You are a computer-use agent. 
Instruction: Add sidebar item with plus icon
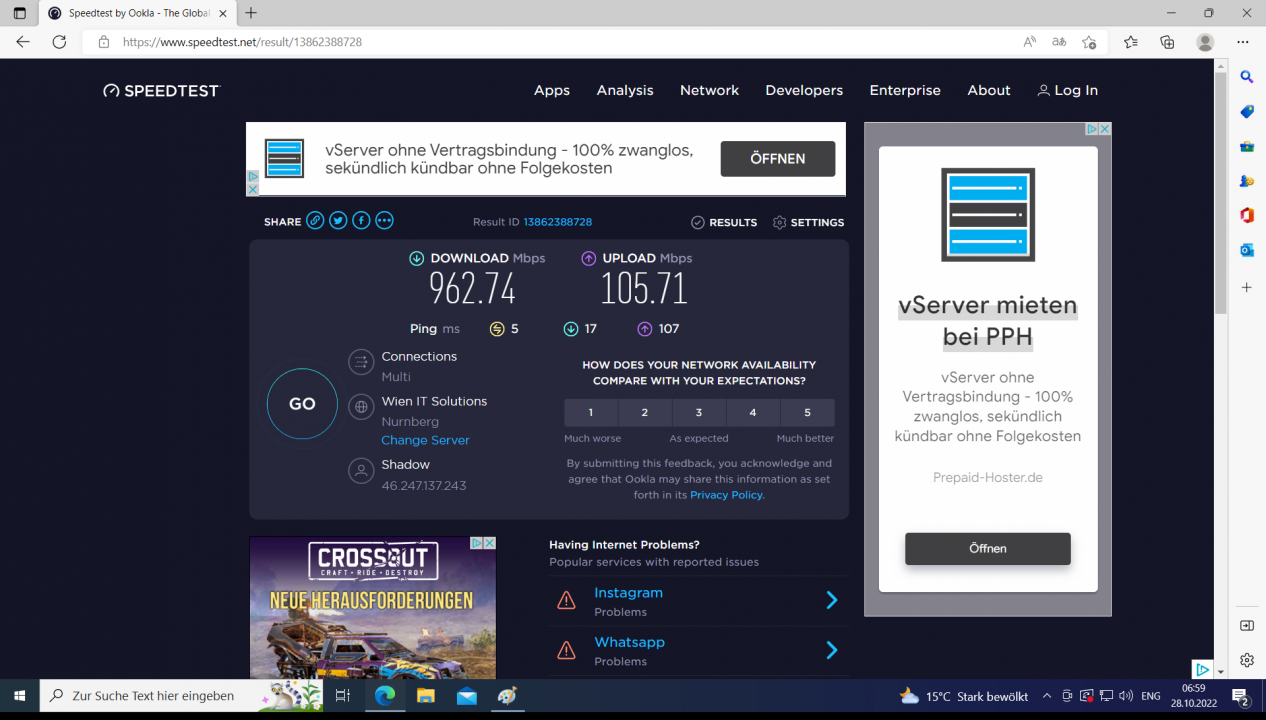point(1247,287)
